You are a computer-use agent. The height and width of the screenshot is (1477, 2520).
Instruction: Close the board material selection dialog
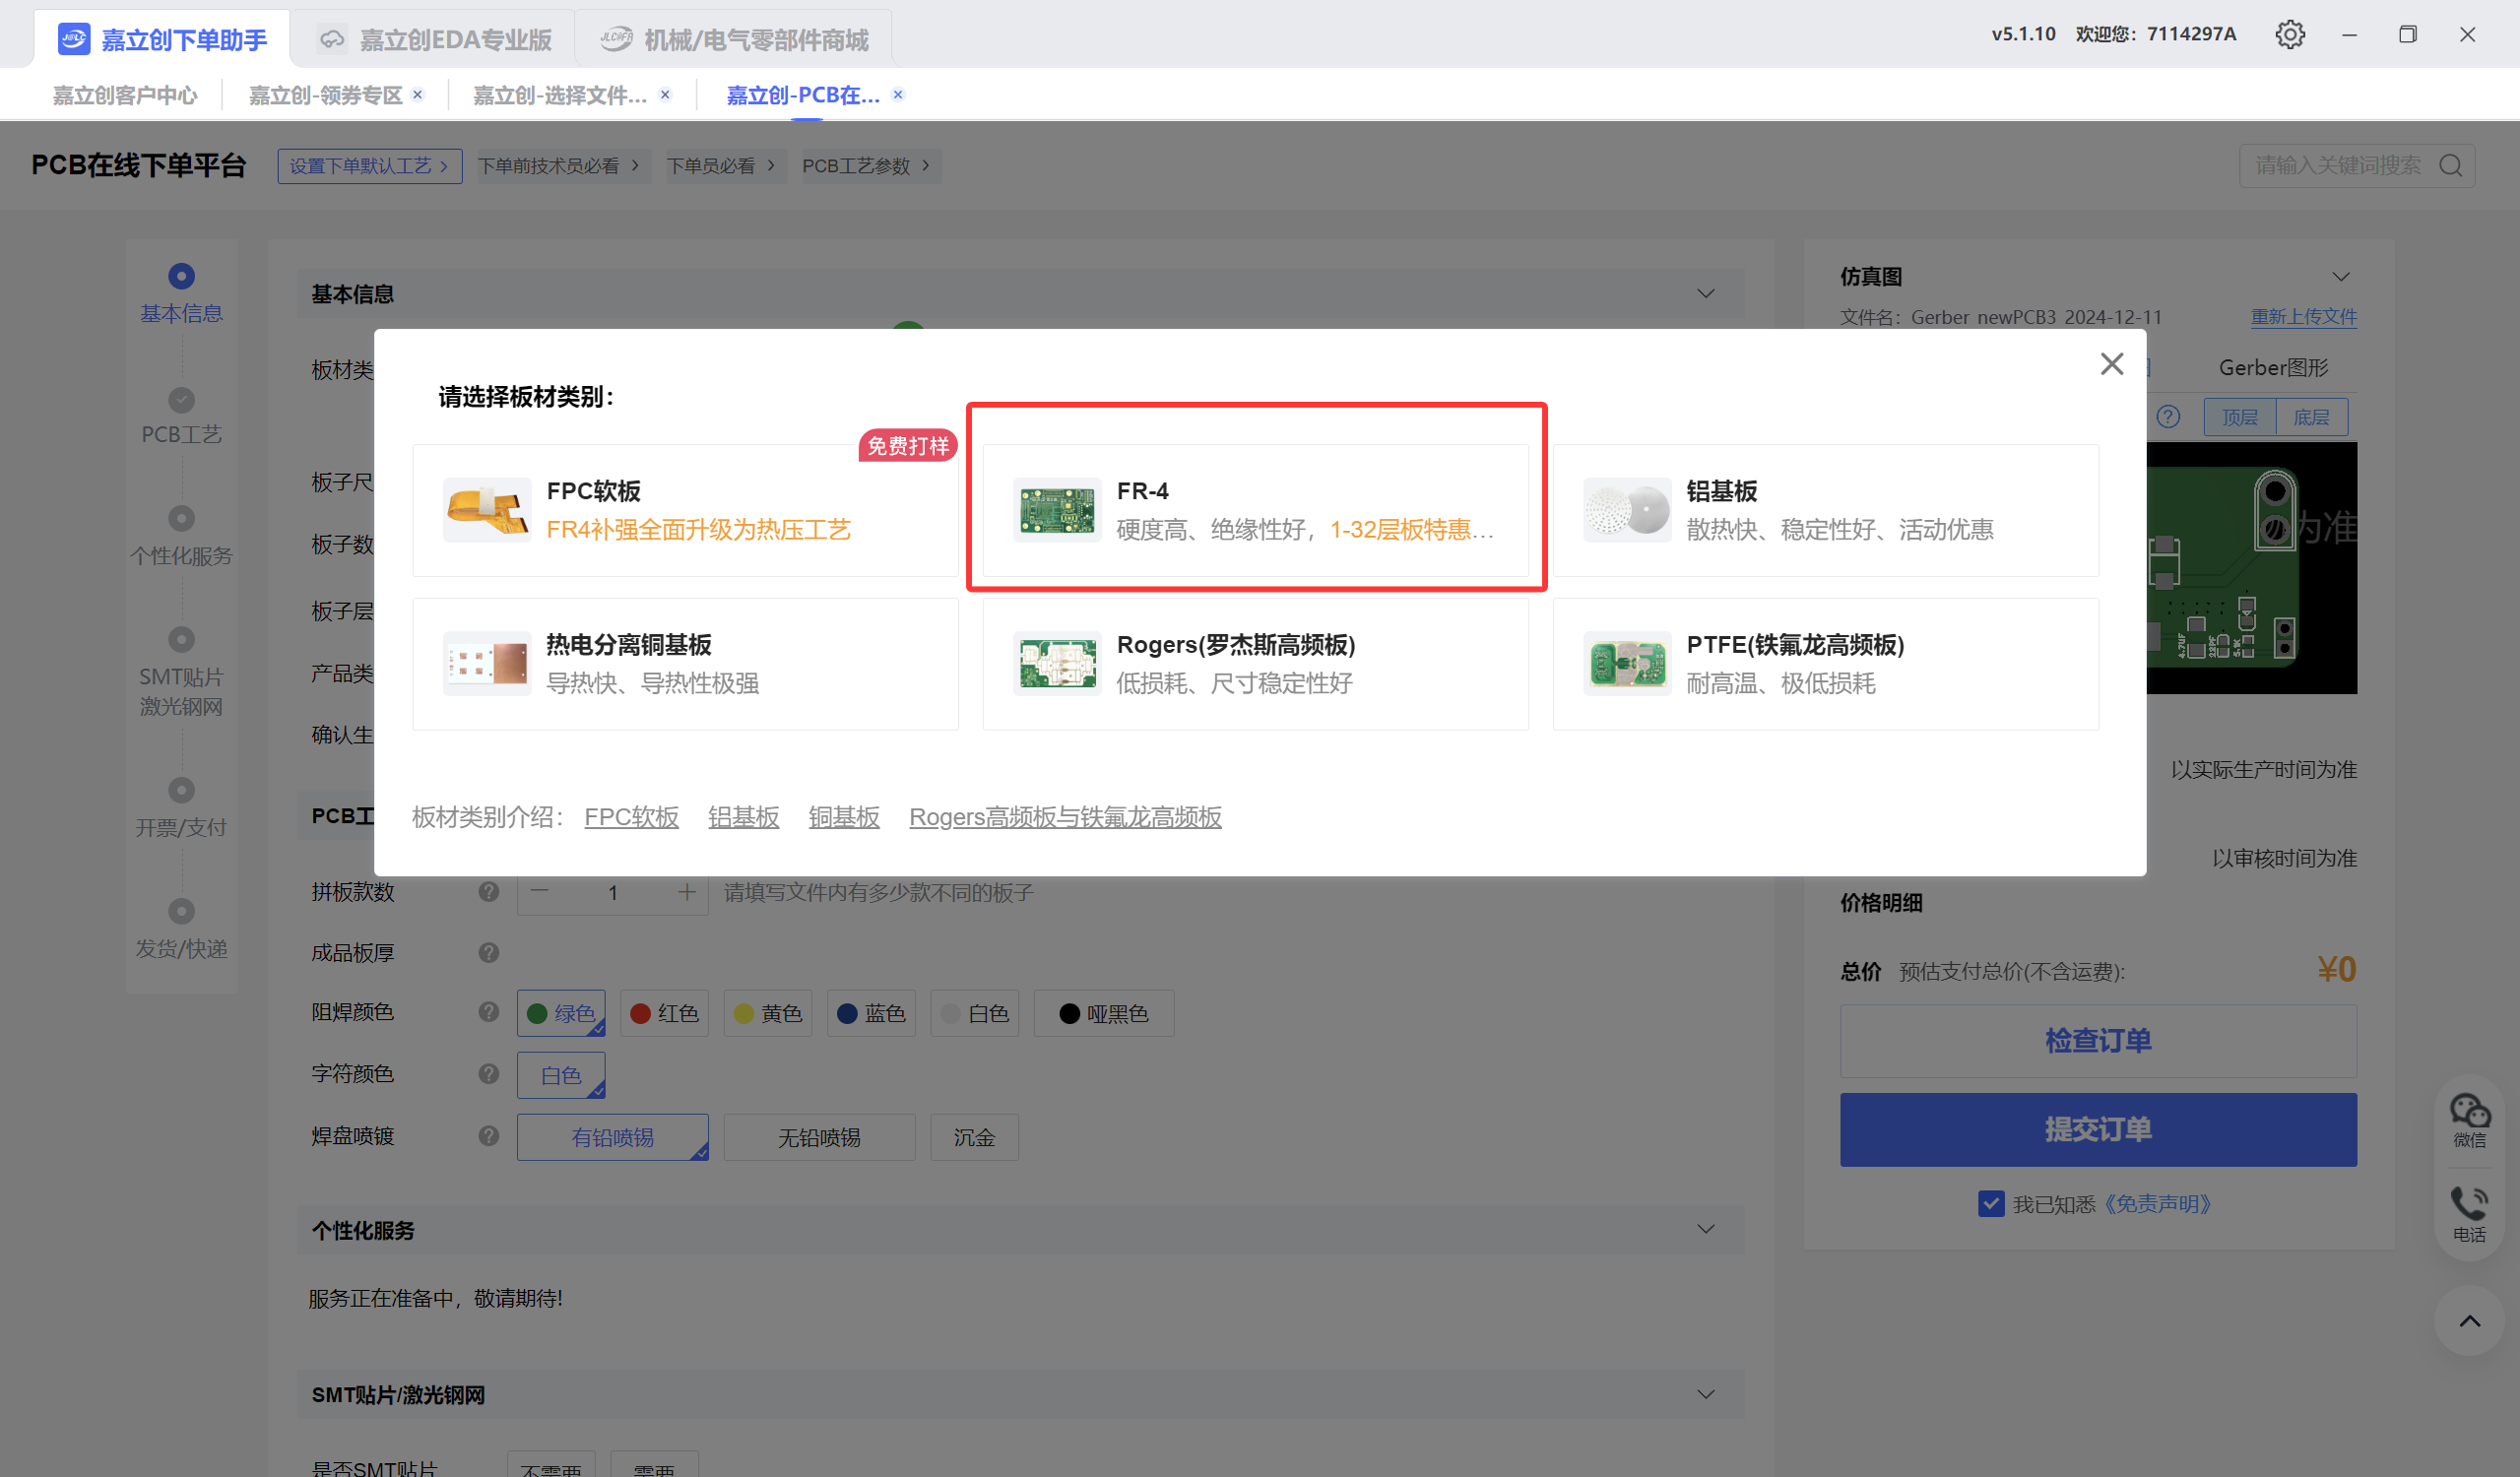(x=2111, y=364)
